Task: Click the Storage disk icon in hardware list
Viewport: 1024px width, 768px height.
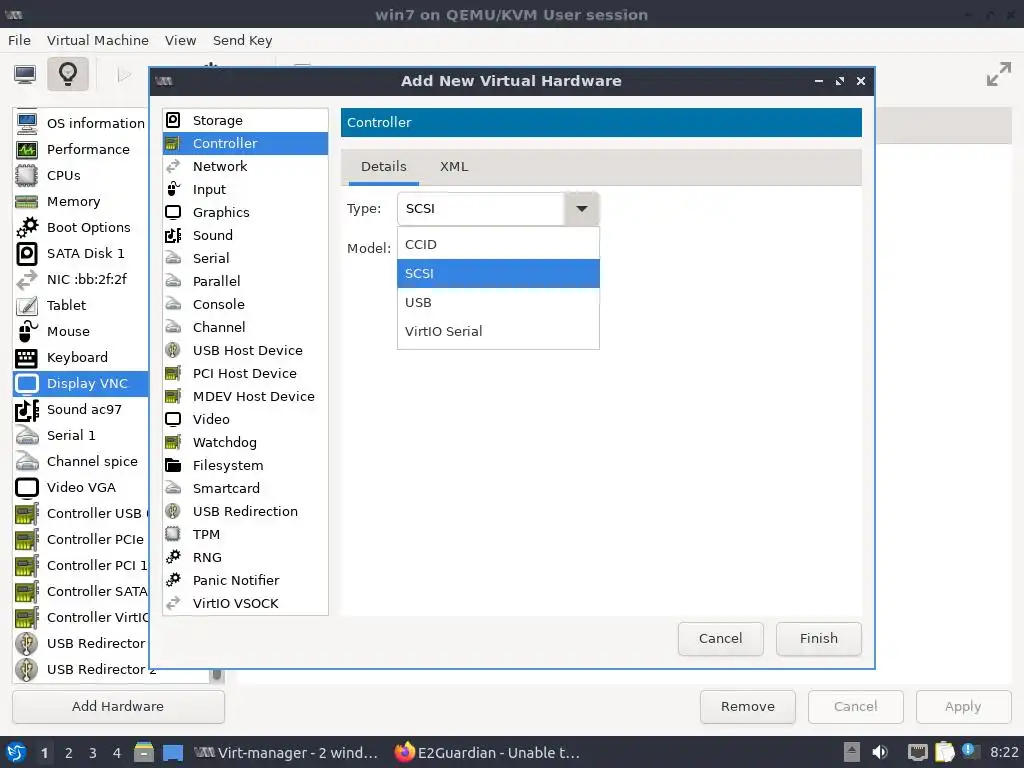Action: coord(173,120)
